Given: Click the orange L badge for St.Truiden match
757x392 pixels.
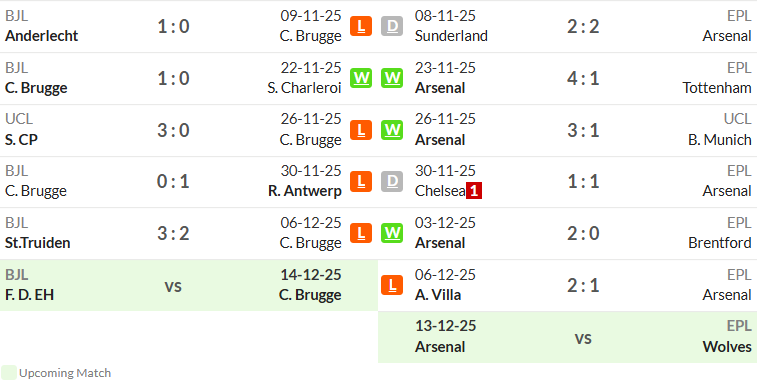Looking at the screenshot, I should pyautogui.click(x=361, y=234).
